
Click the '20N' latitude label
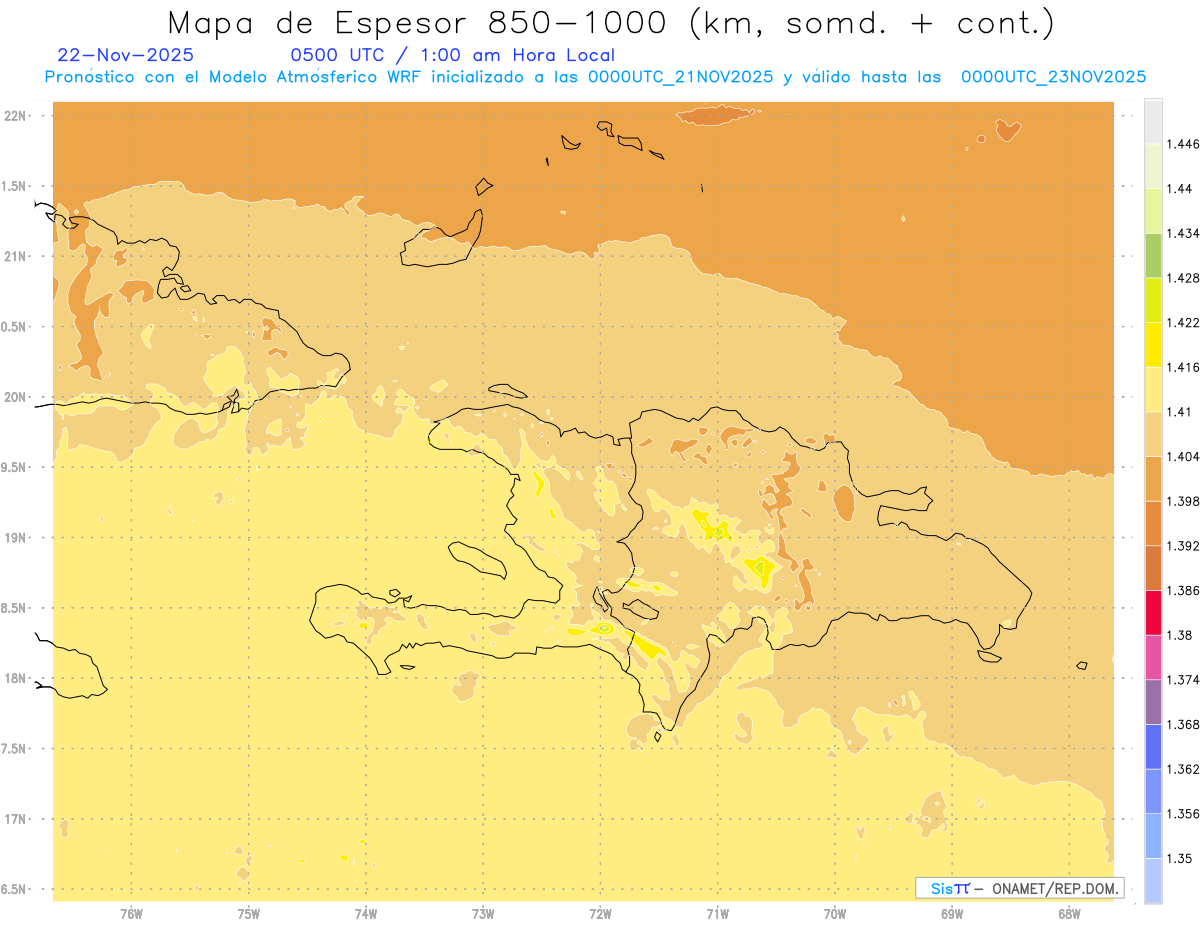(15, 397)
